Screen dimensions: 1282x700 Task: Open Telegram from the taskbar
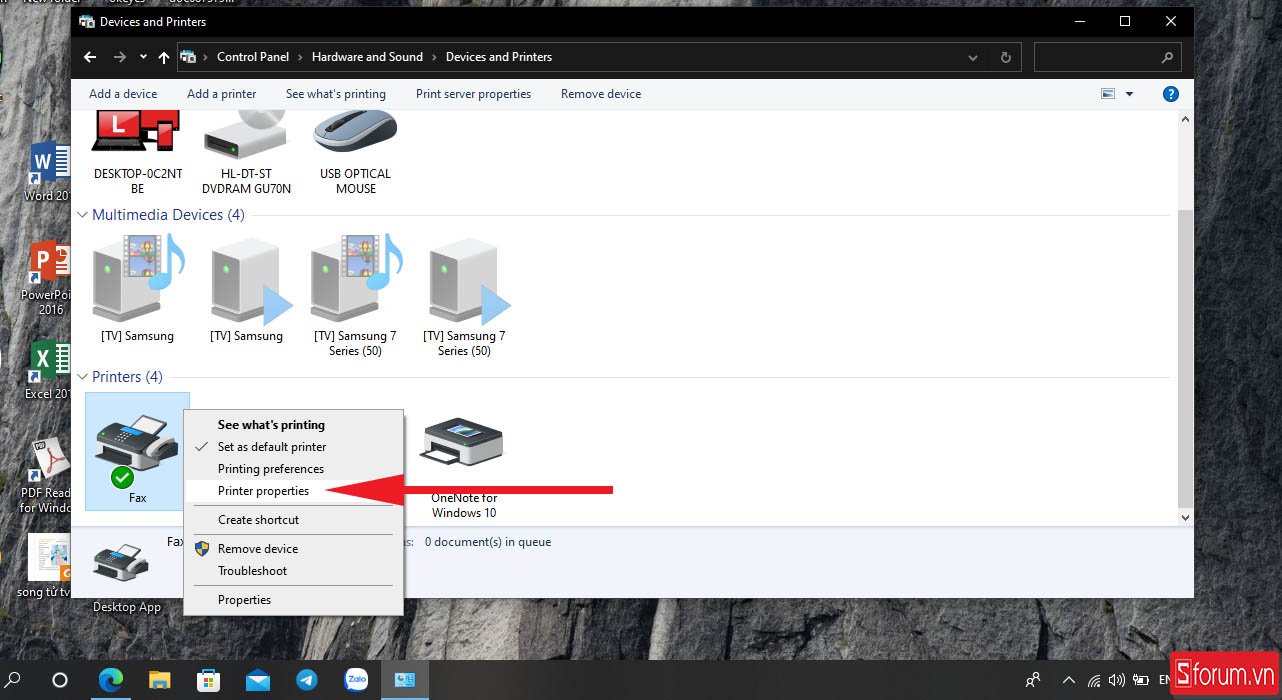pyautogui.click(x=307, y=680)
